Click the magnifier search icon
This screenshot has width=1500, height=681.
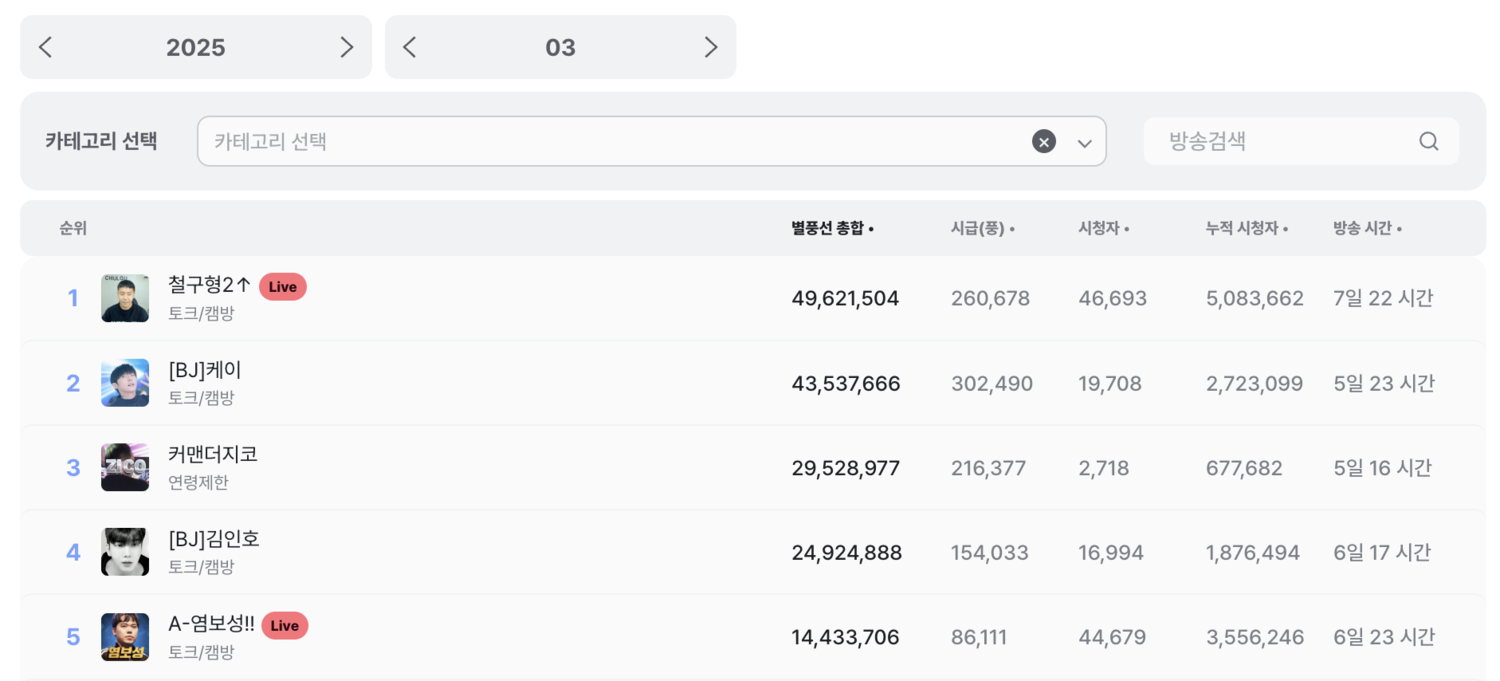1428,141
